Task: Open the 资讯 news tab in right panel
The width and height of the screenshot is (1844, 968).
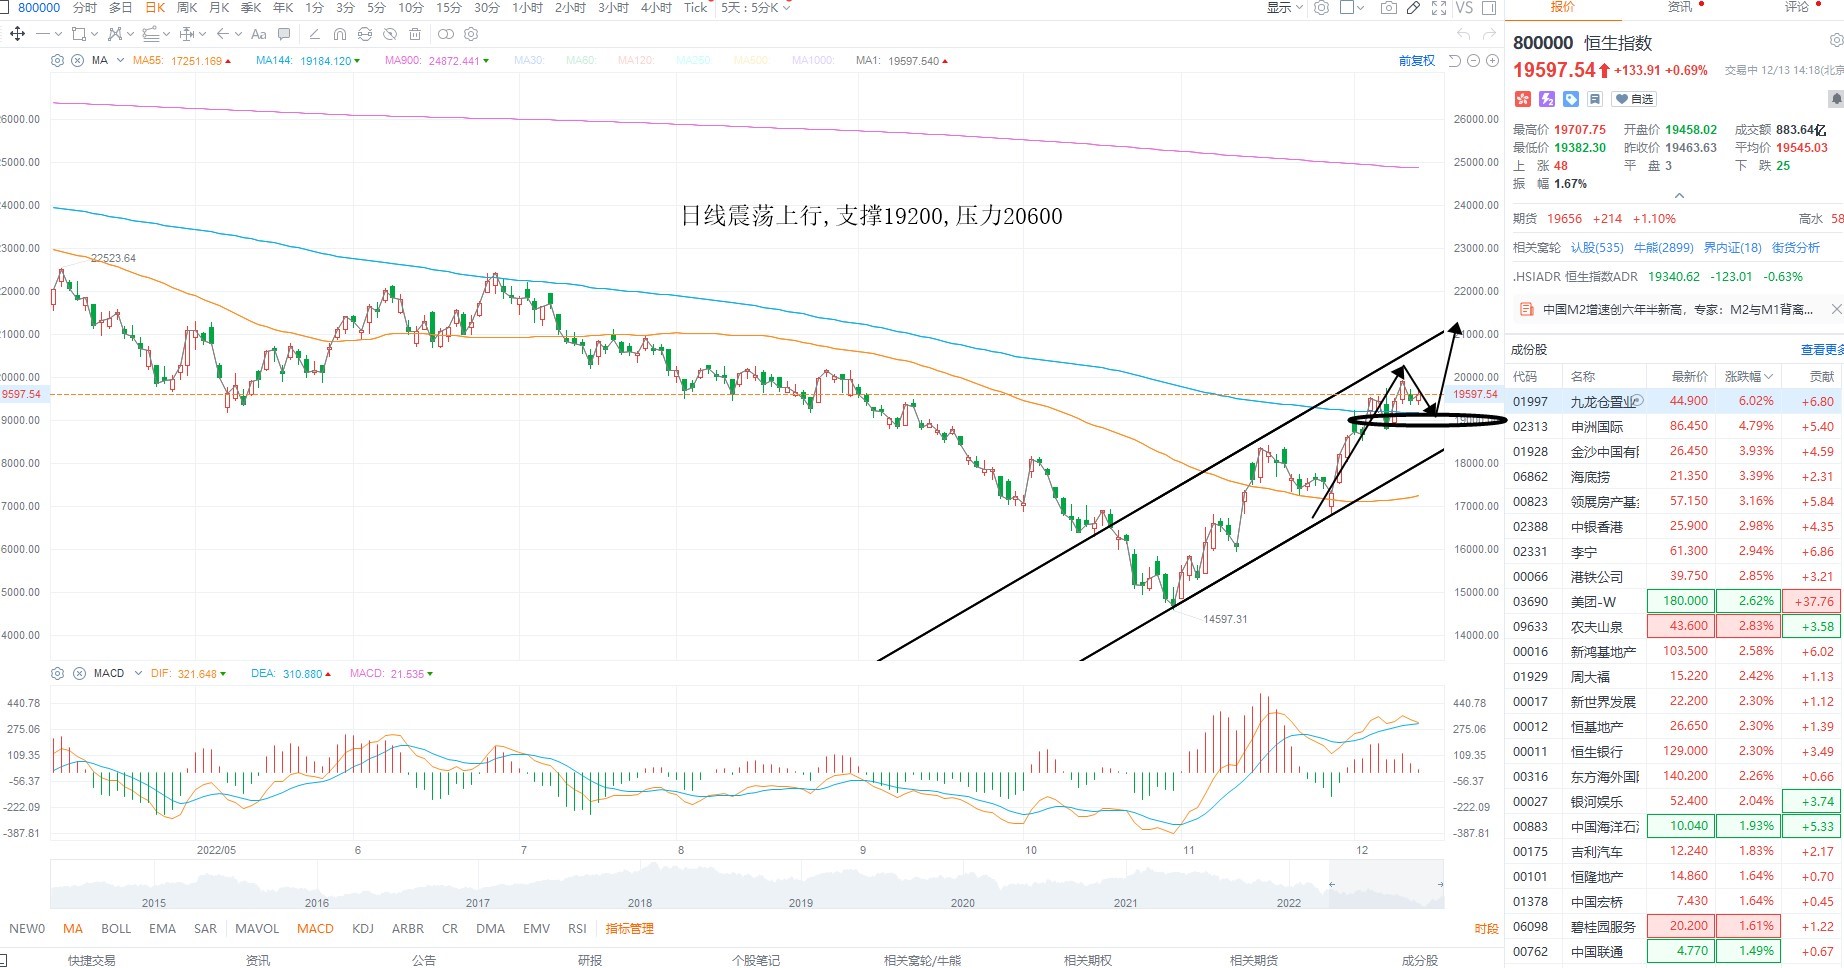Action: point(1681,7)
